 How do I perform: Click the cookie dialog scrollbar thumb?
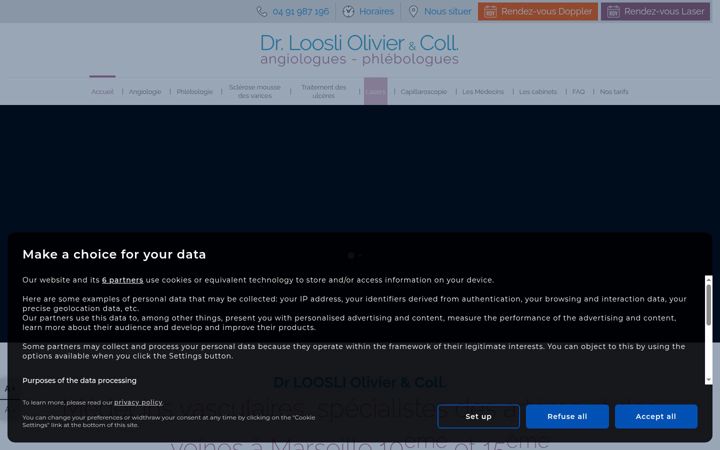click(709, 304)
